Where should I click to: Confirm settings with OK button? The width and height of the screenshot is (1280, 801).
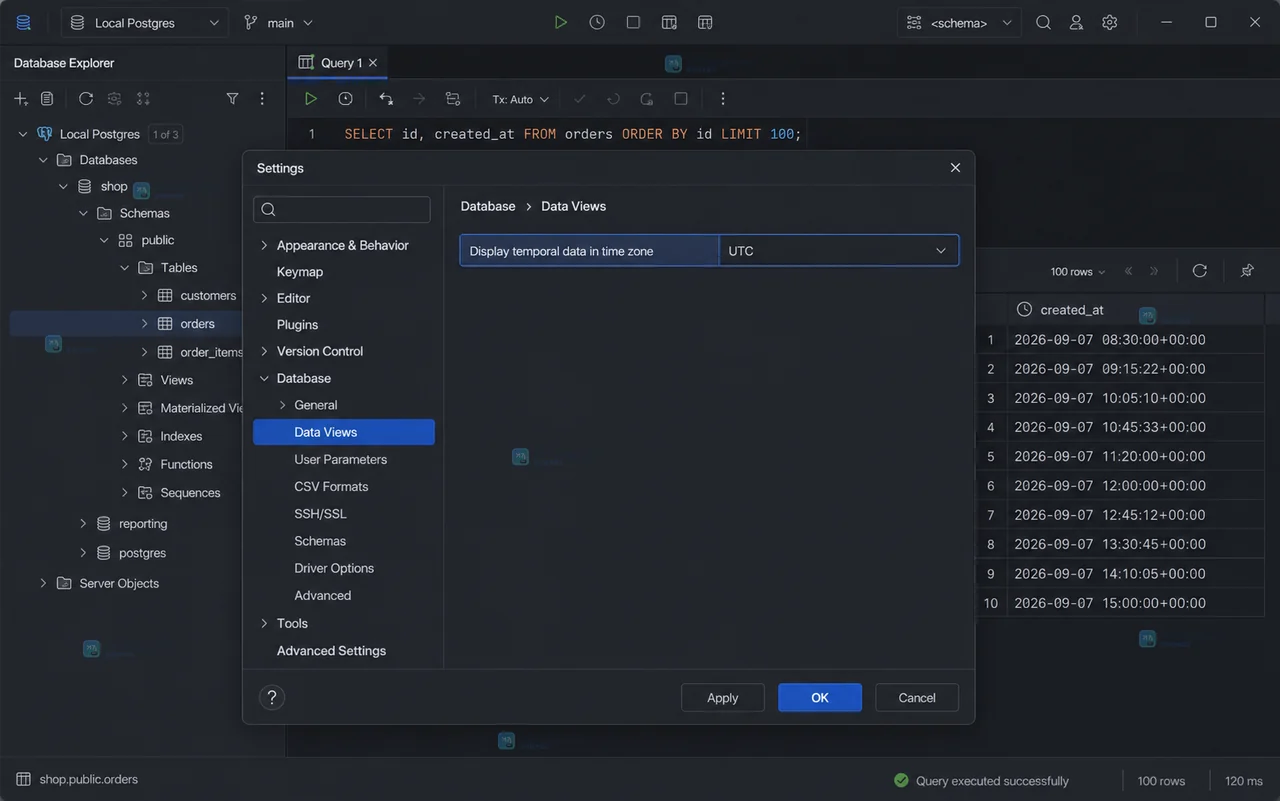820,698
